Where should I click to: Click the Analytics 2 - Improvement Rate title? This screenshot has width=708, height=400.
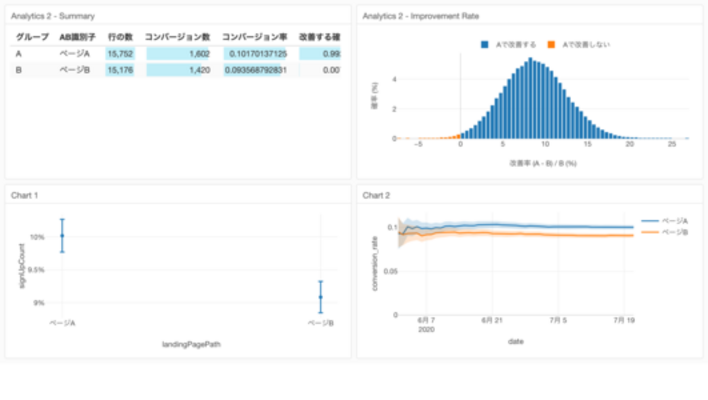click(420, 16)
